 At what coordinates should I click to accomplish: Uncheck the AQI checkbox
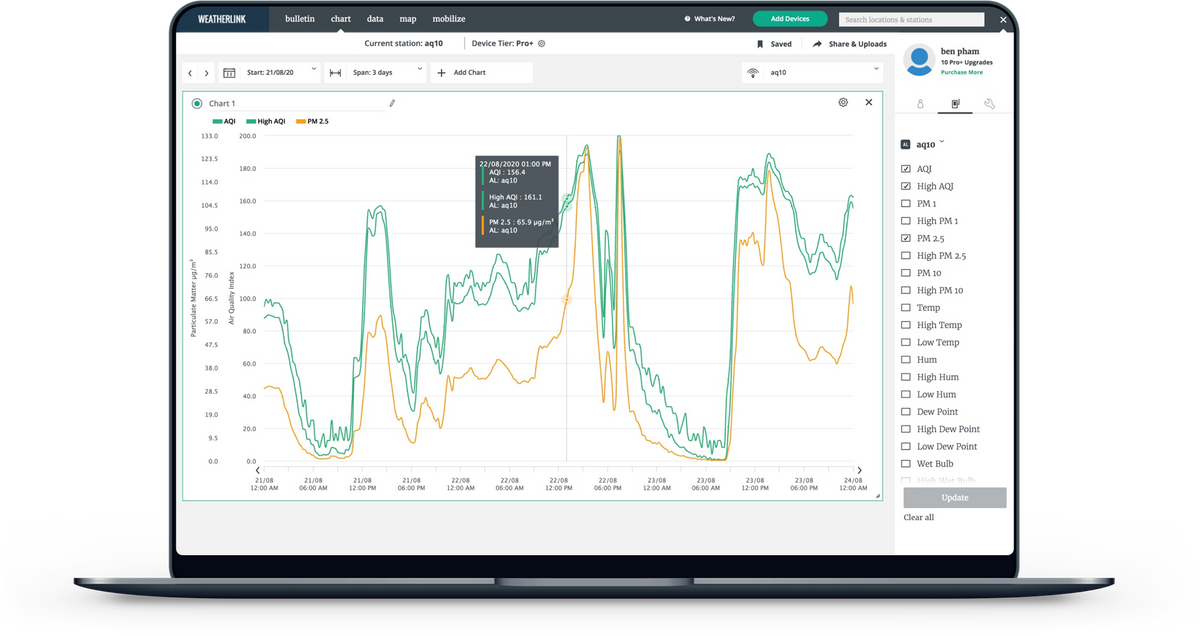(x=906, y=169)
